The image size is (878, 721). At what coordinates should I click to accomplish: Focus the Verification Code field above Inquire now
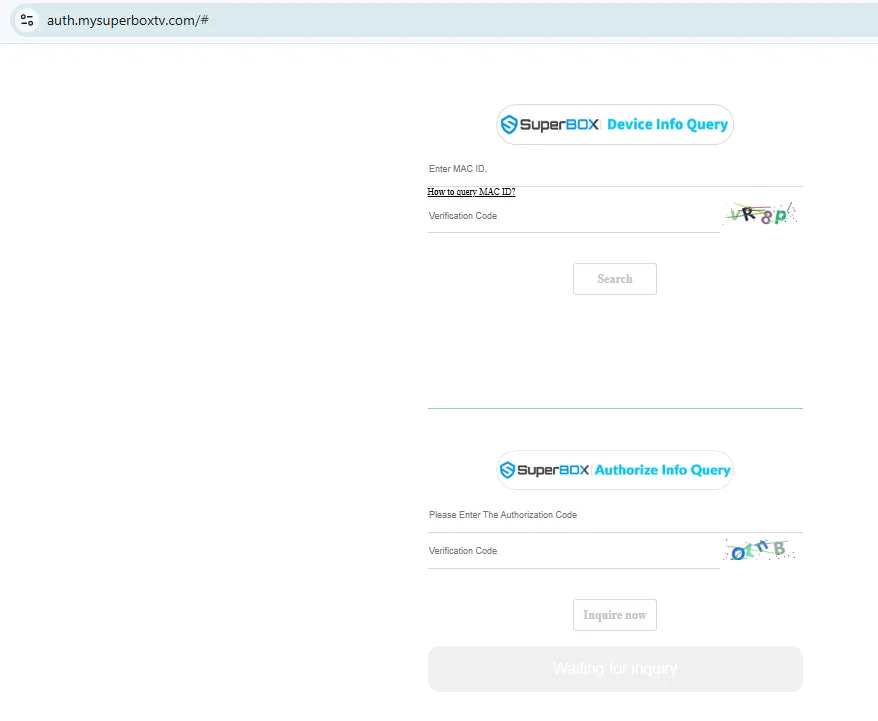(573, 551)
